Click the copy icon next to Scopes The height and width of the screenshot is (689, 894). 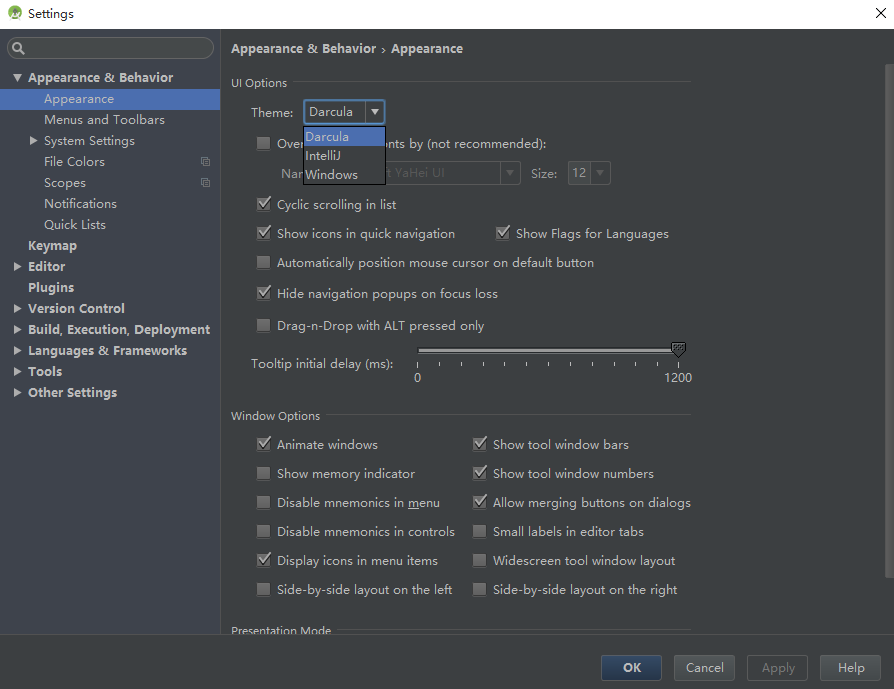pyautogui.click(x=205, y=183)
